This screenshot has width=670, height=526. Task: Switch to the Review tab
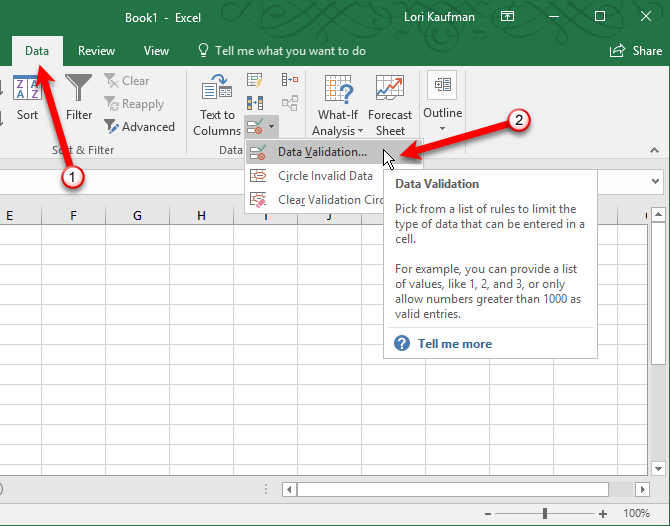96,50
